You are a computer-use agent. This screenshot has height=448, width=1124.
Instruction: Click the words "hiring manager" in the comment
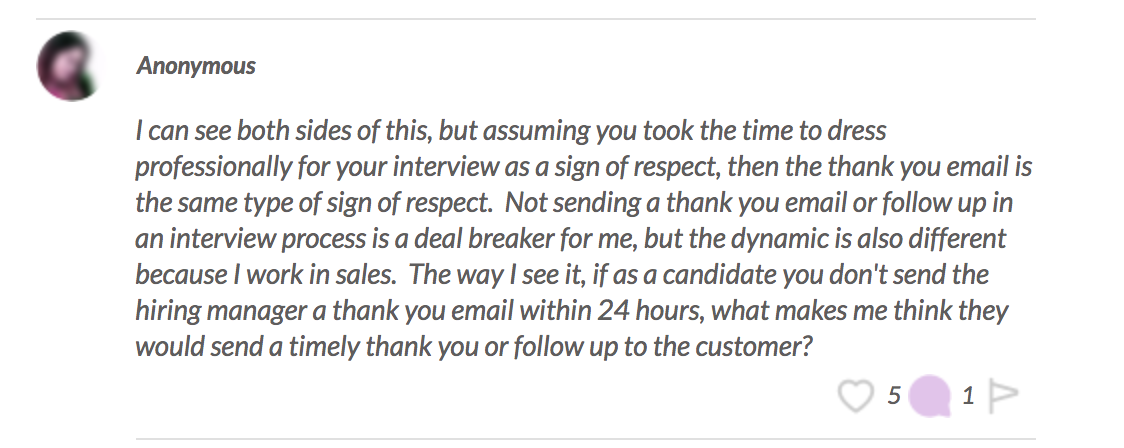click(222, 311)
